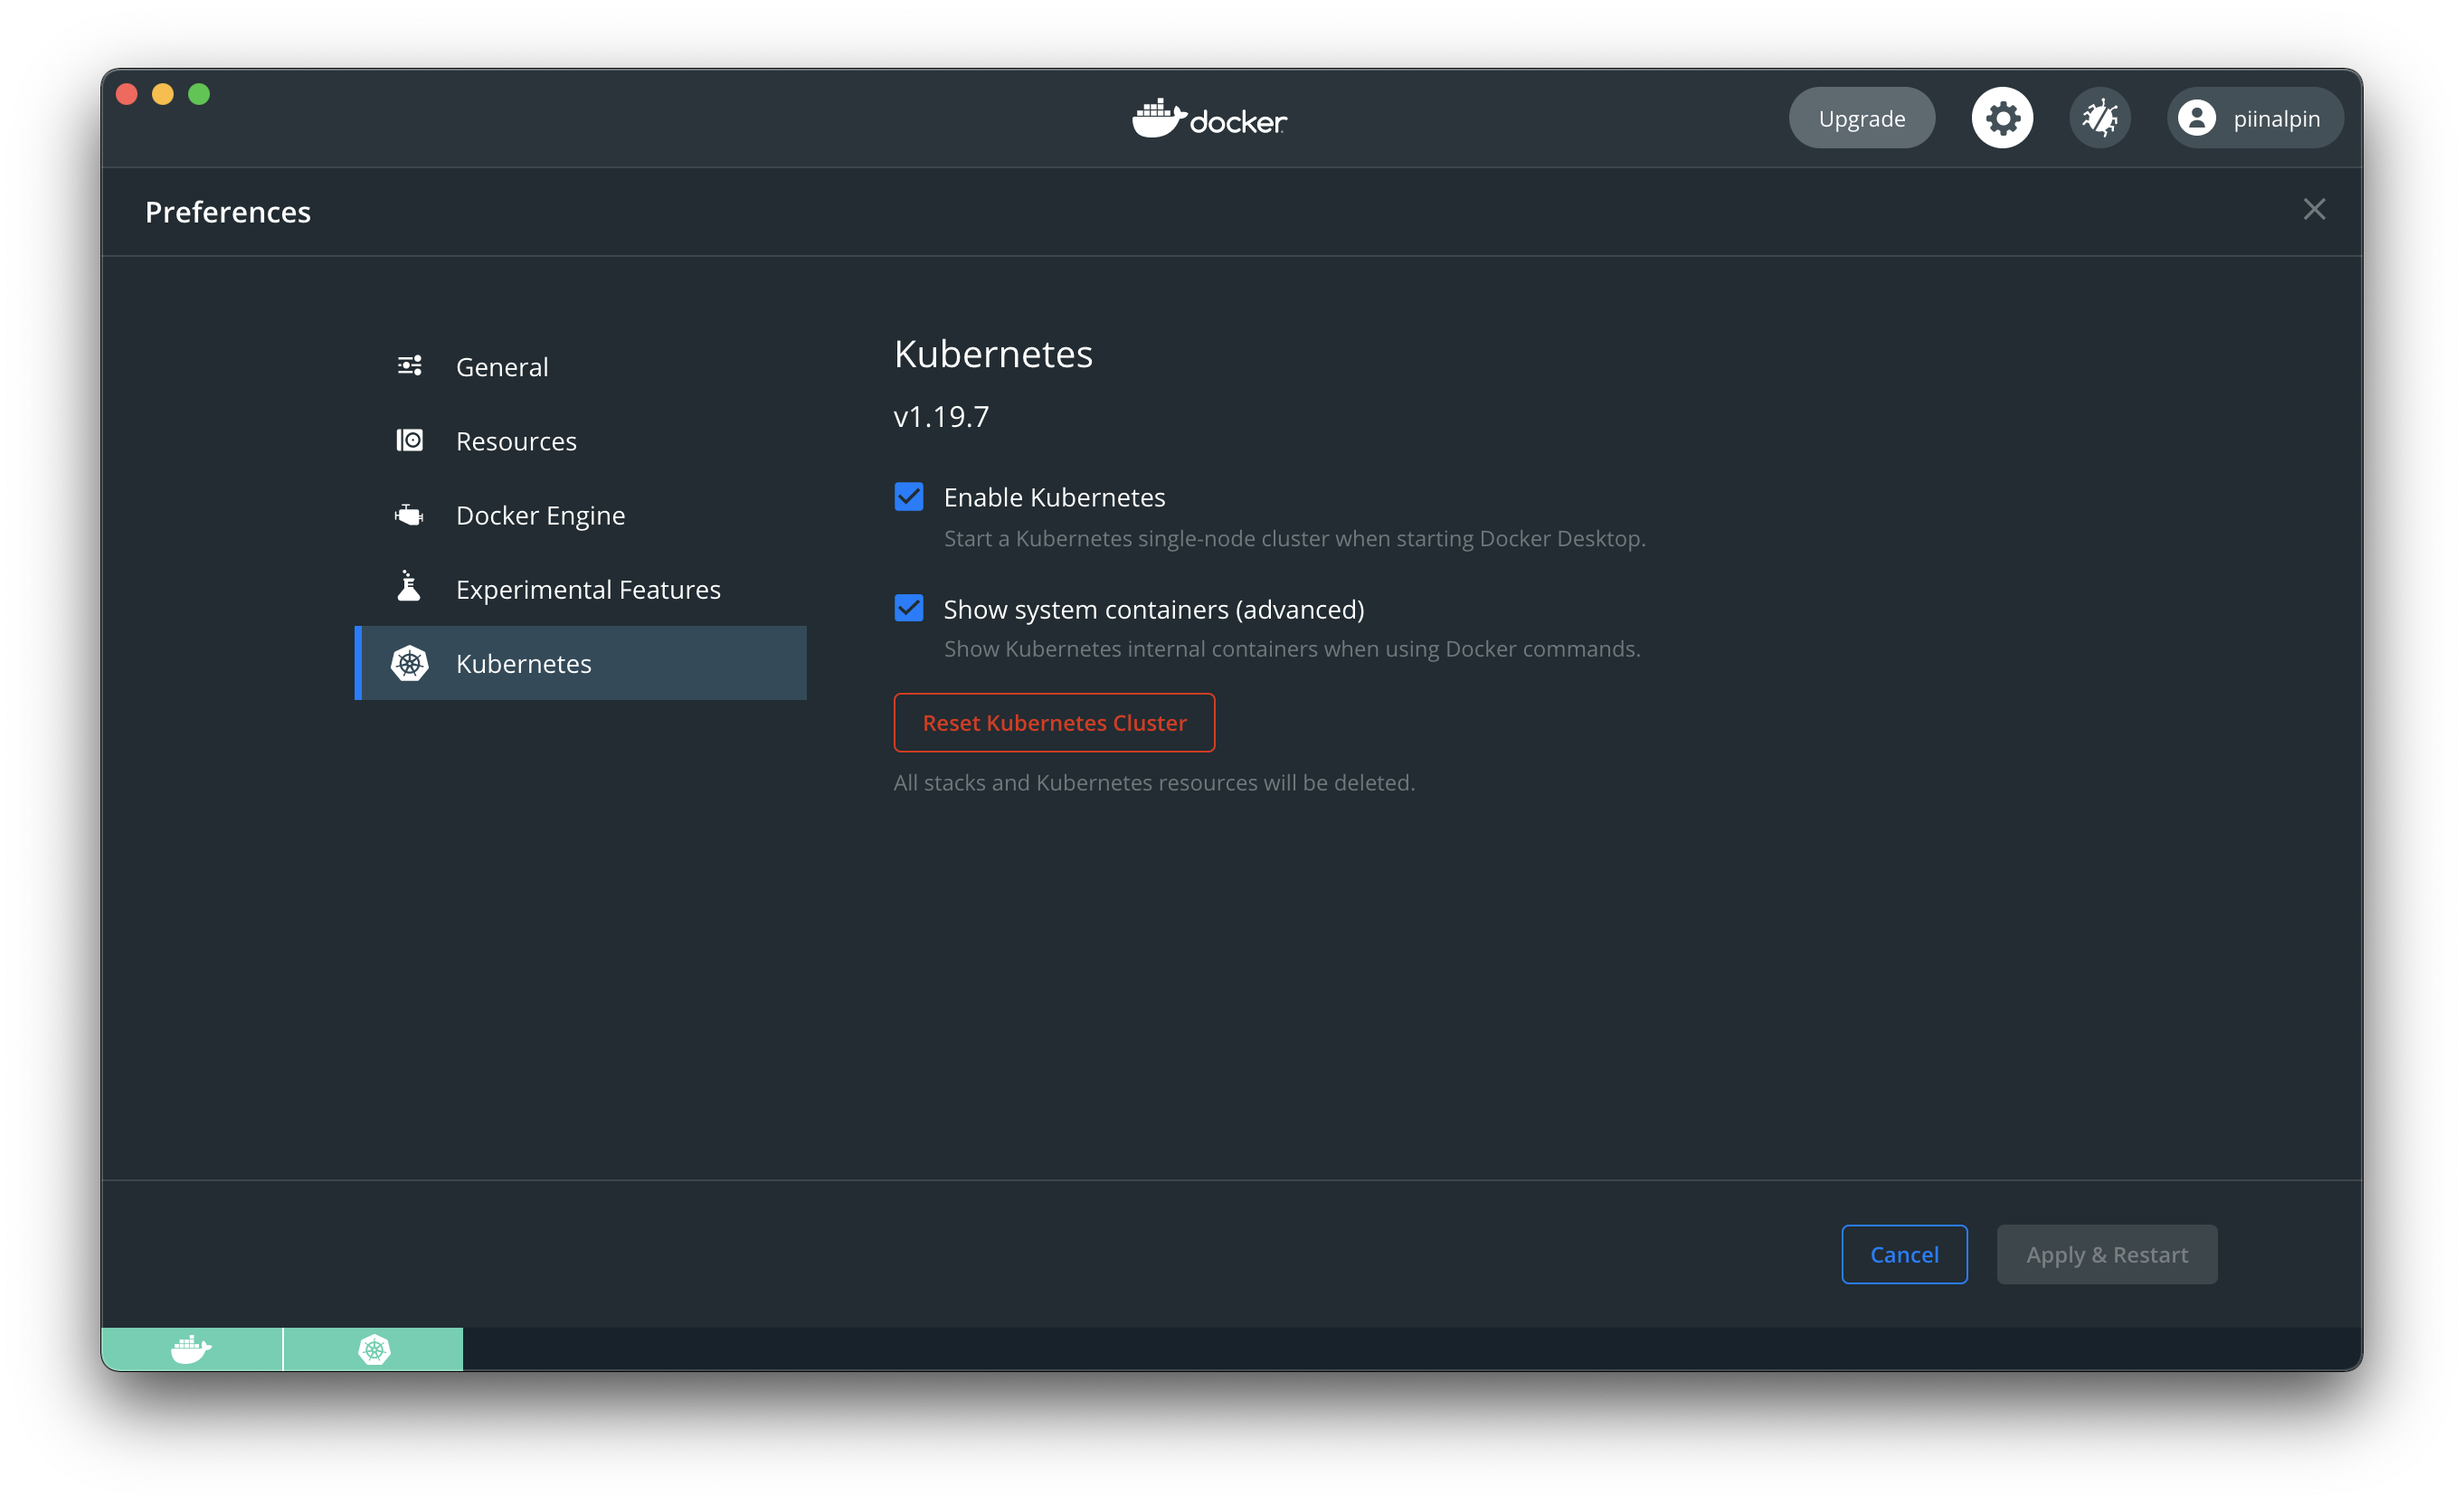Open settings via the gear icon

click(x=2002, y=118)
